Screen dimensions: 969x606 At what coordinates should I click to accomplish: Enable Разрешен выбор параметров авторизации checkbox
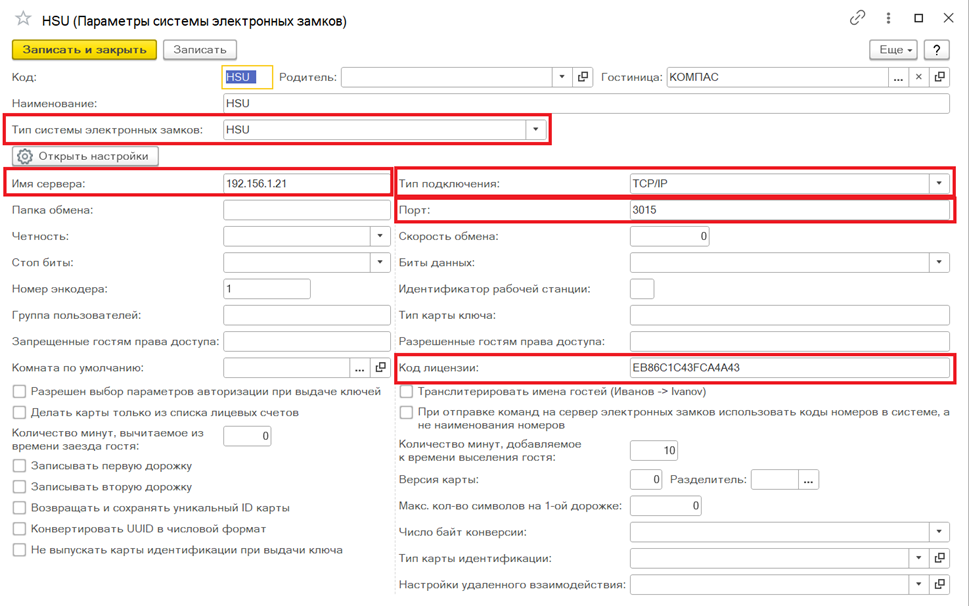[x=20, y=391]
